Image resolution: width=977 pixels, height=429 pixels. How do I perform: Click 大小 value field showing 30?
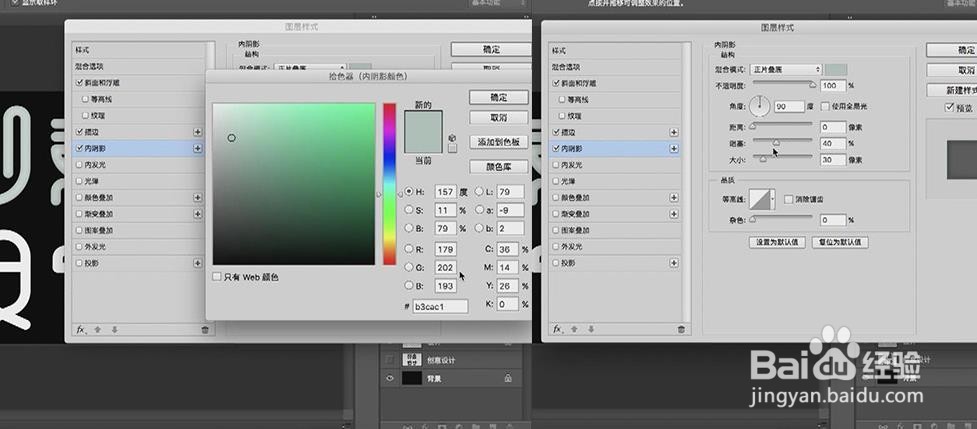[832, 160]
